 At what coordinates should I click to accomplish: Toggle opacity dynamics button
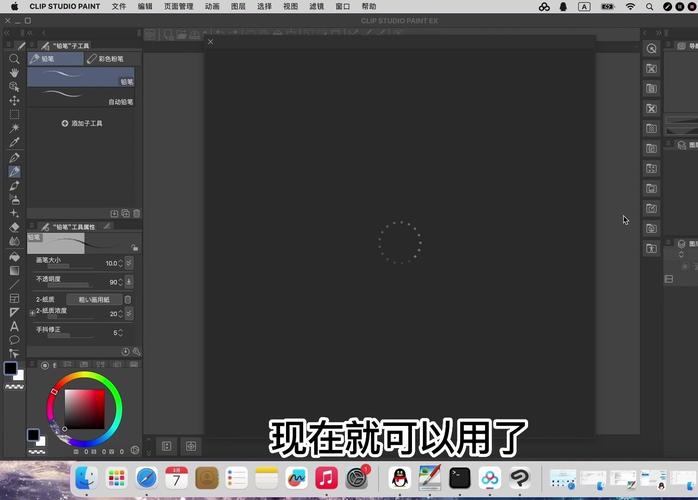coord(129,281)
